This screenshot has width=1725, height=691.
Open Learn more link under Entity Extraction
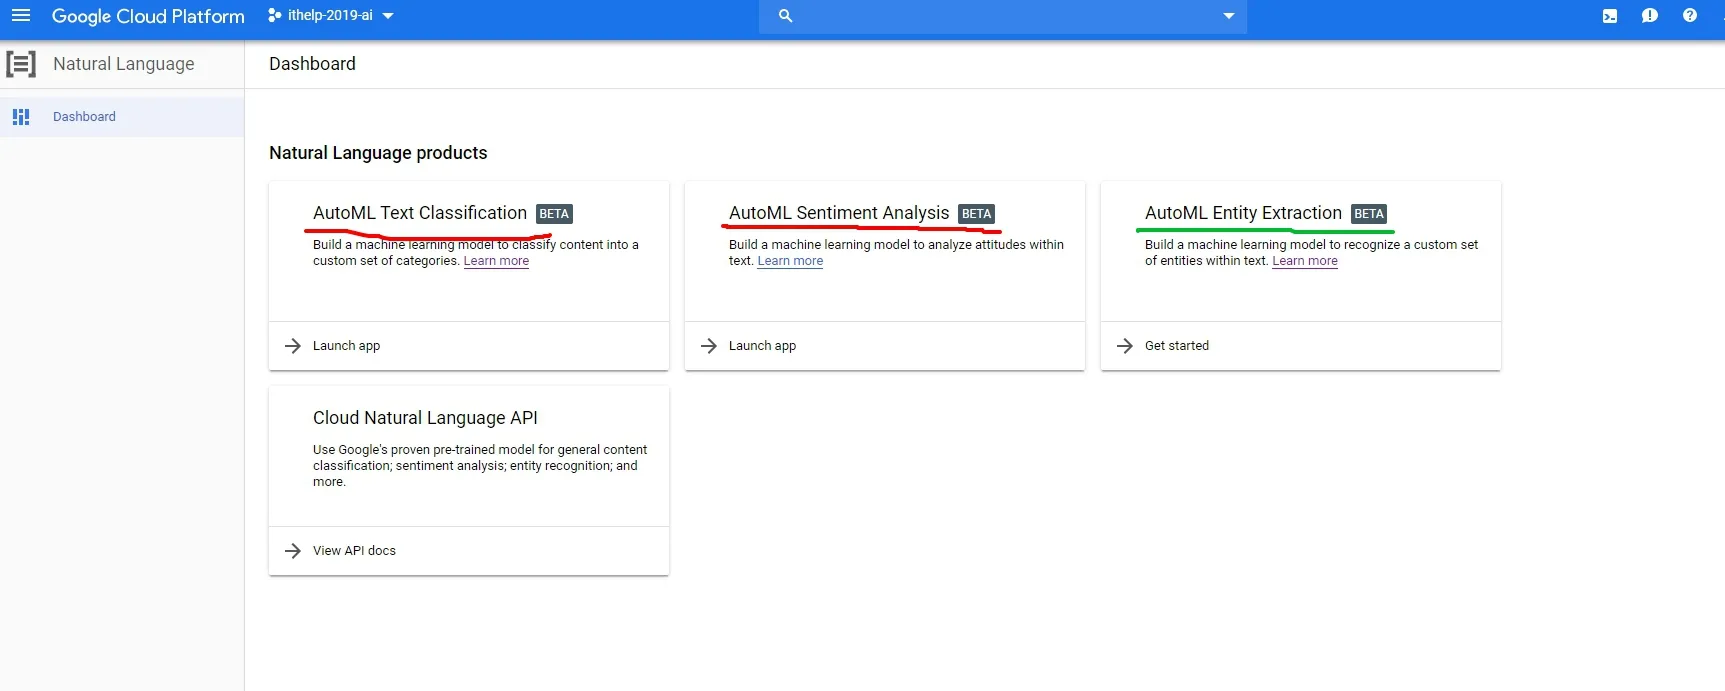tap(1305, 261)
